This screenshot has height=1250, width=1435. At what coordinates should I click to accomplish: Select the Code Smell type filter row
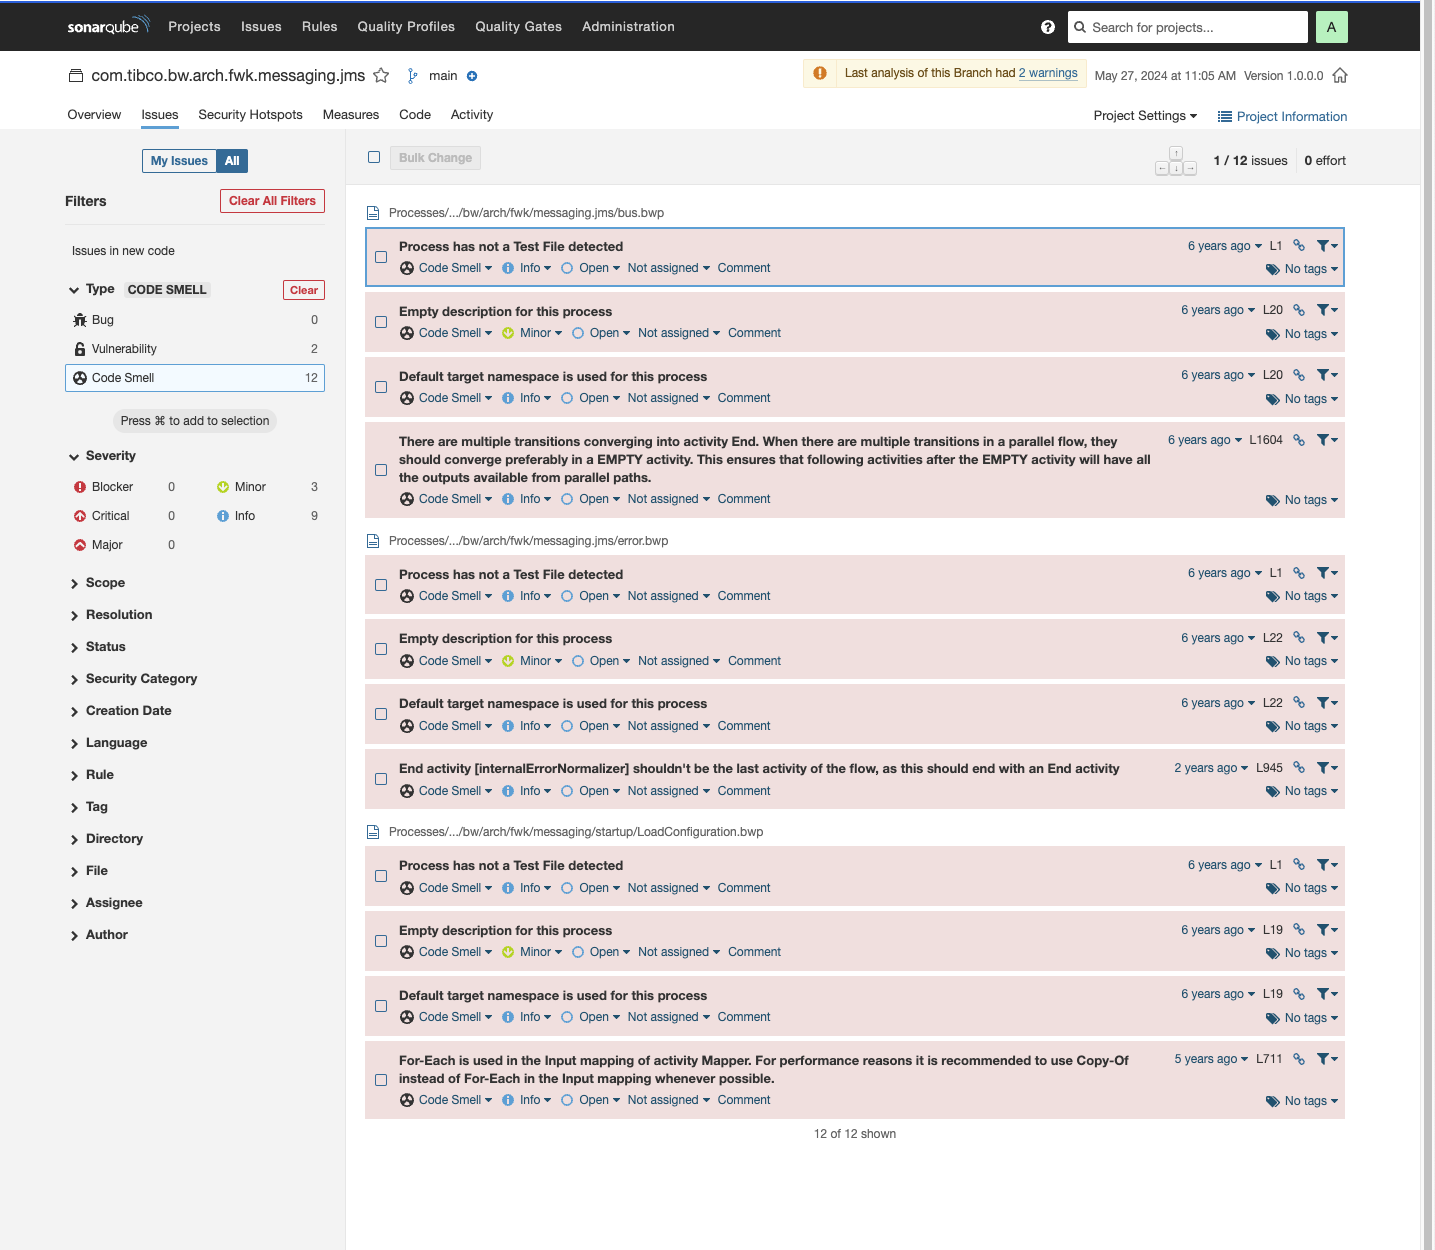(195, 378)
